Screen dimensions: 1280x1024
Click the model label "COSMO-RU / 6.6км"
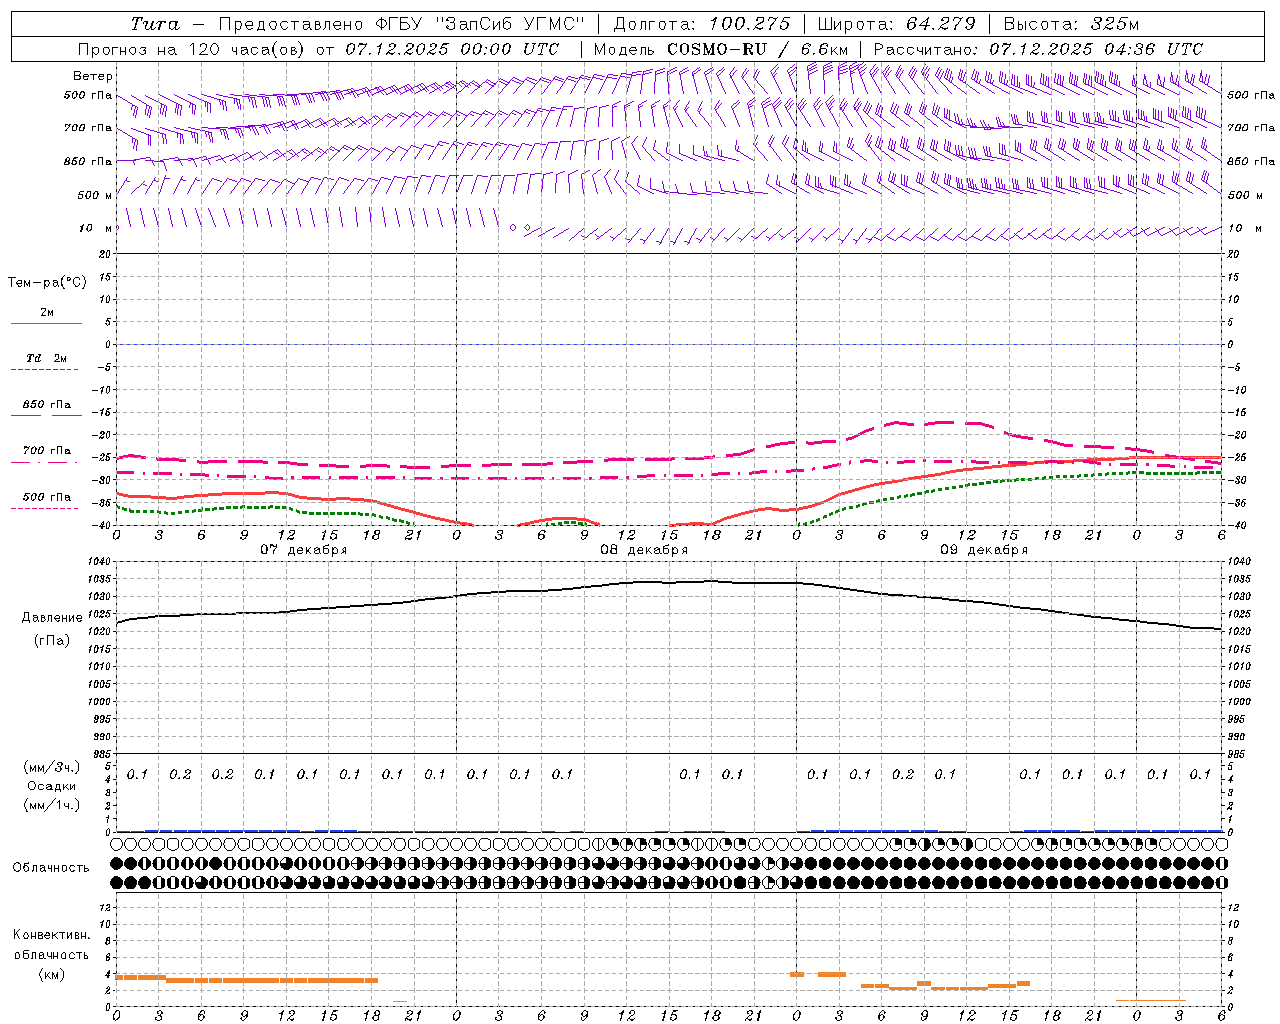point(757,49)
